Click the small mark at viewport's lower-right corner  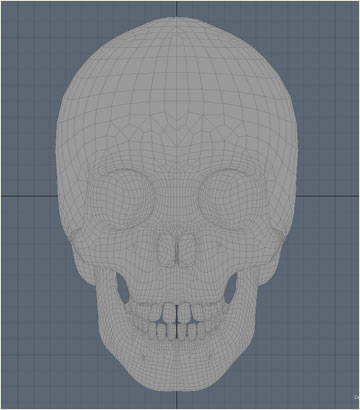click(x=356, y=397)
